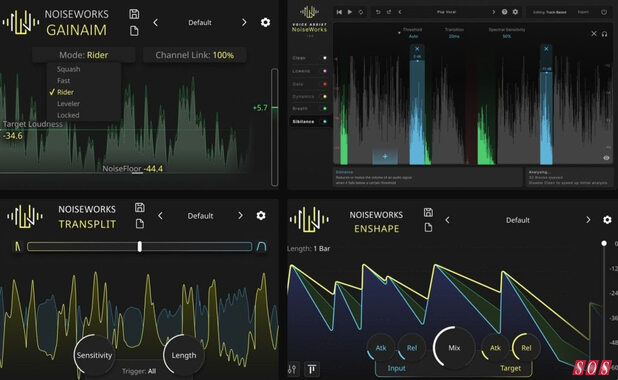
Task: Open Enshape settings gear
Action: pos(607,220)
